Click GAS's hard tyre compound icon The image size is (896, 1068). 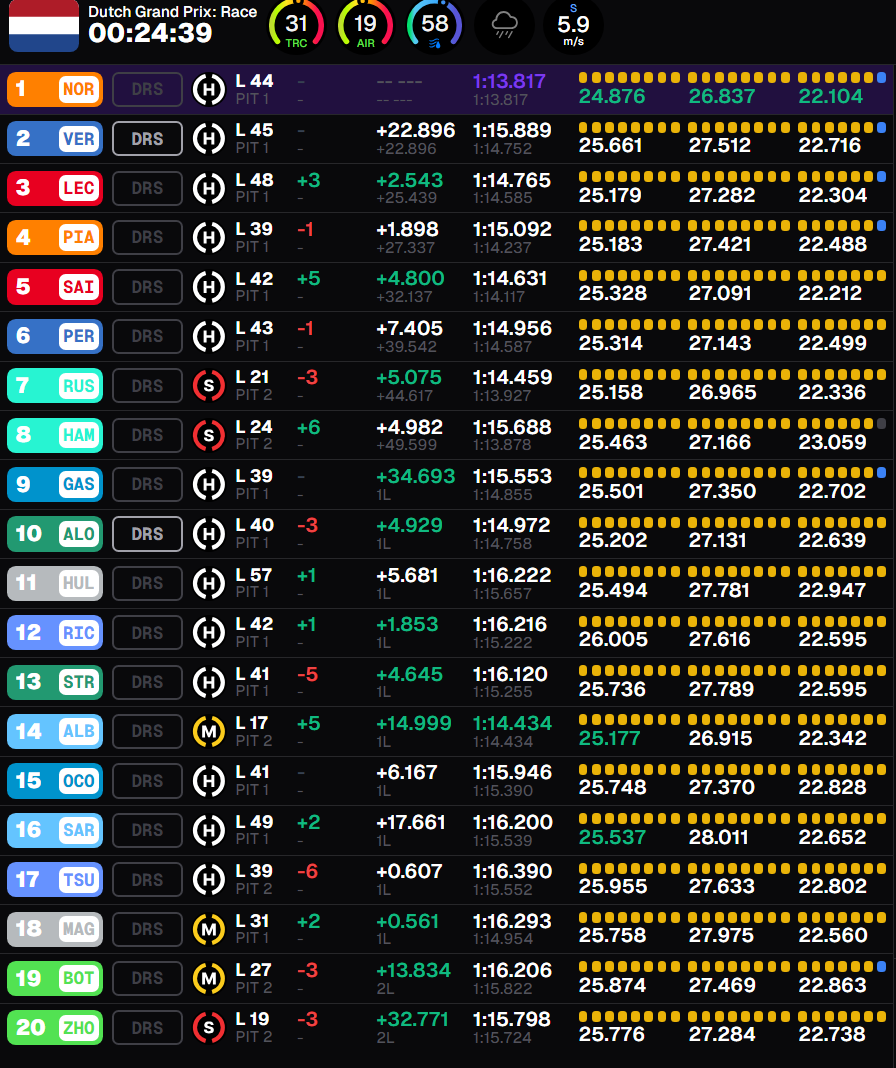[208, 484]
